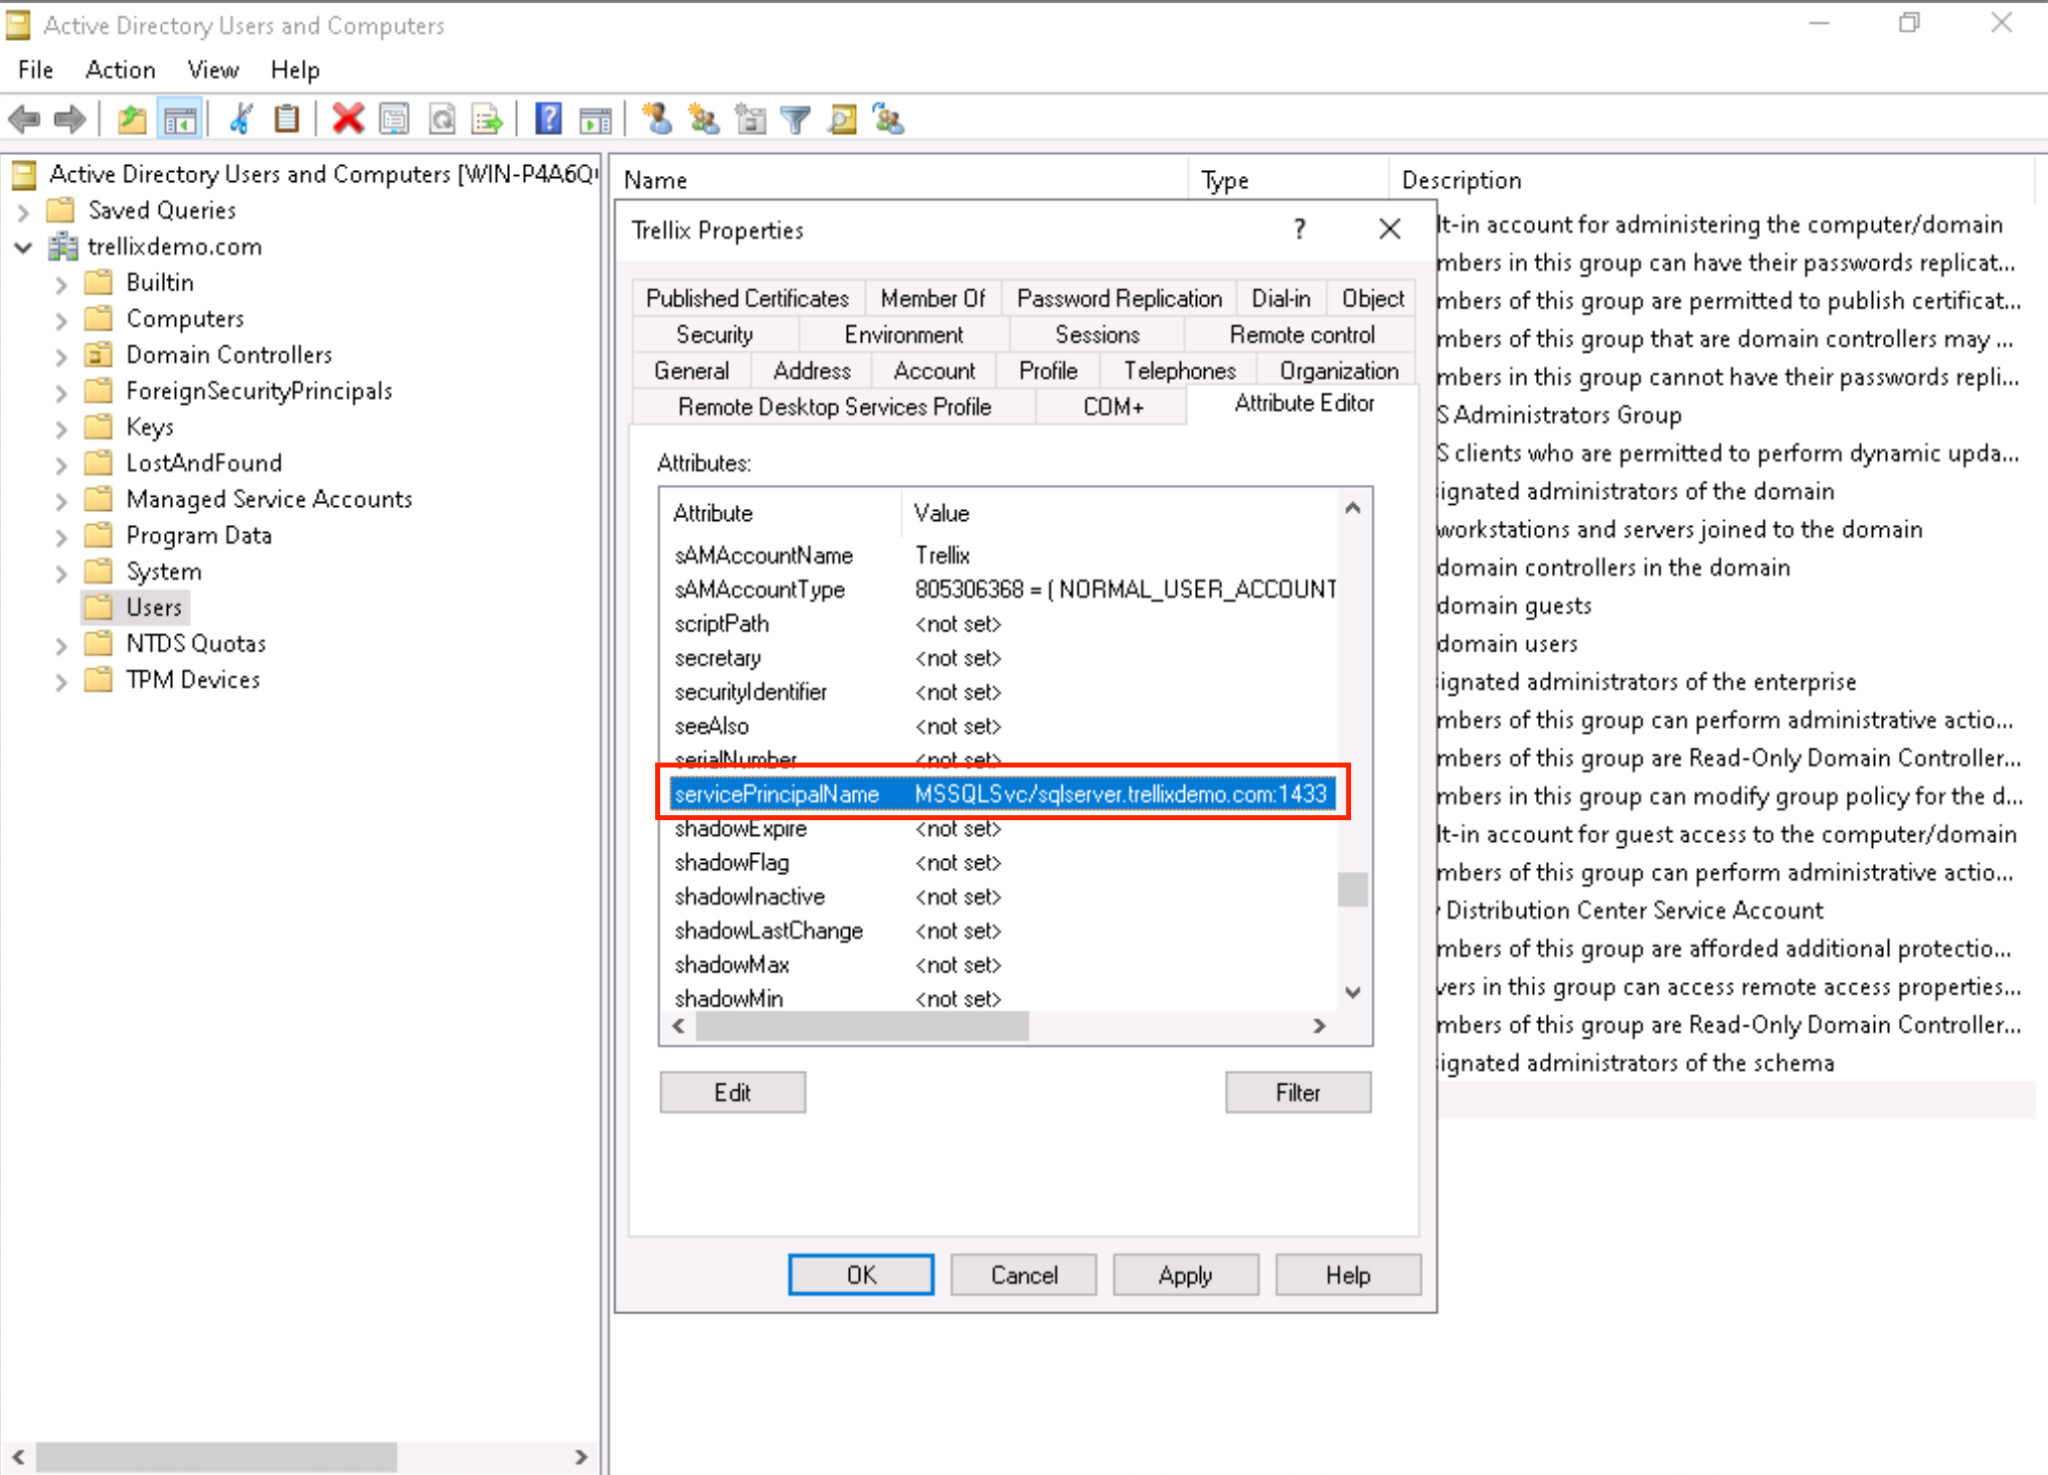The image size is (2048, 1475).
Task: Click the Find objects magnifier icon
Action: [842, 120]
